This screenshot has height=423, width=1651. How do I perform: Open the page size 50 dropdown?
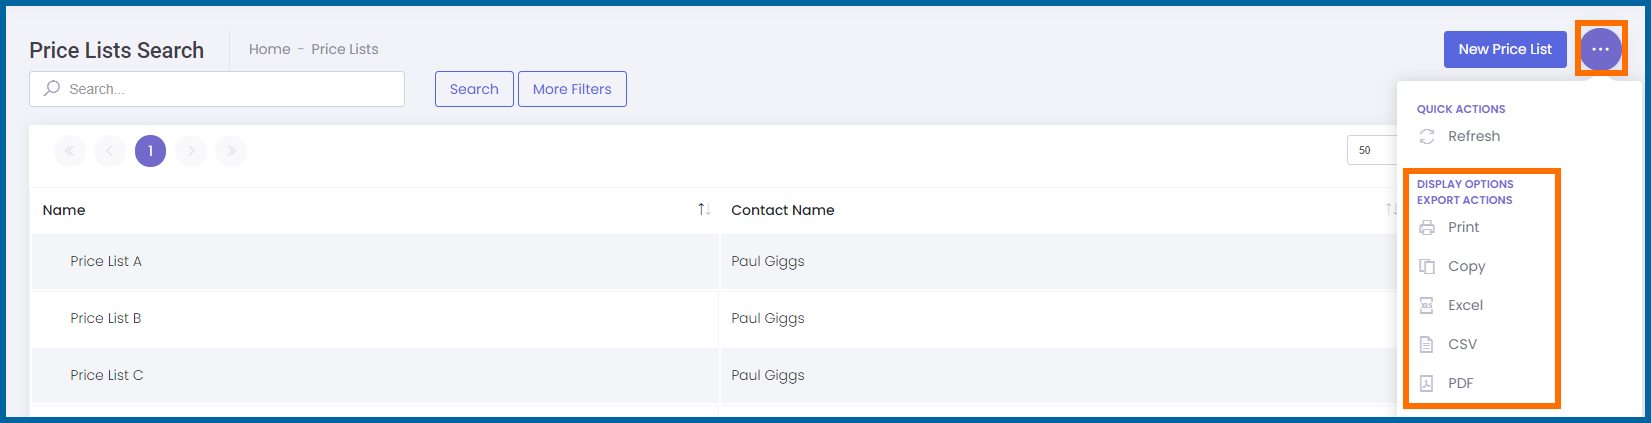coord(1372,150)
